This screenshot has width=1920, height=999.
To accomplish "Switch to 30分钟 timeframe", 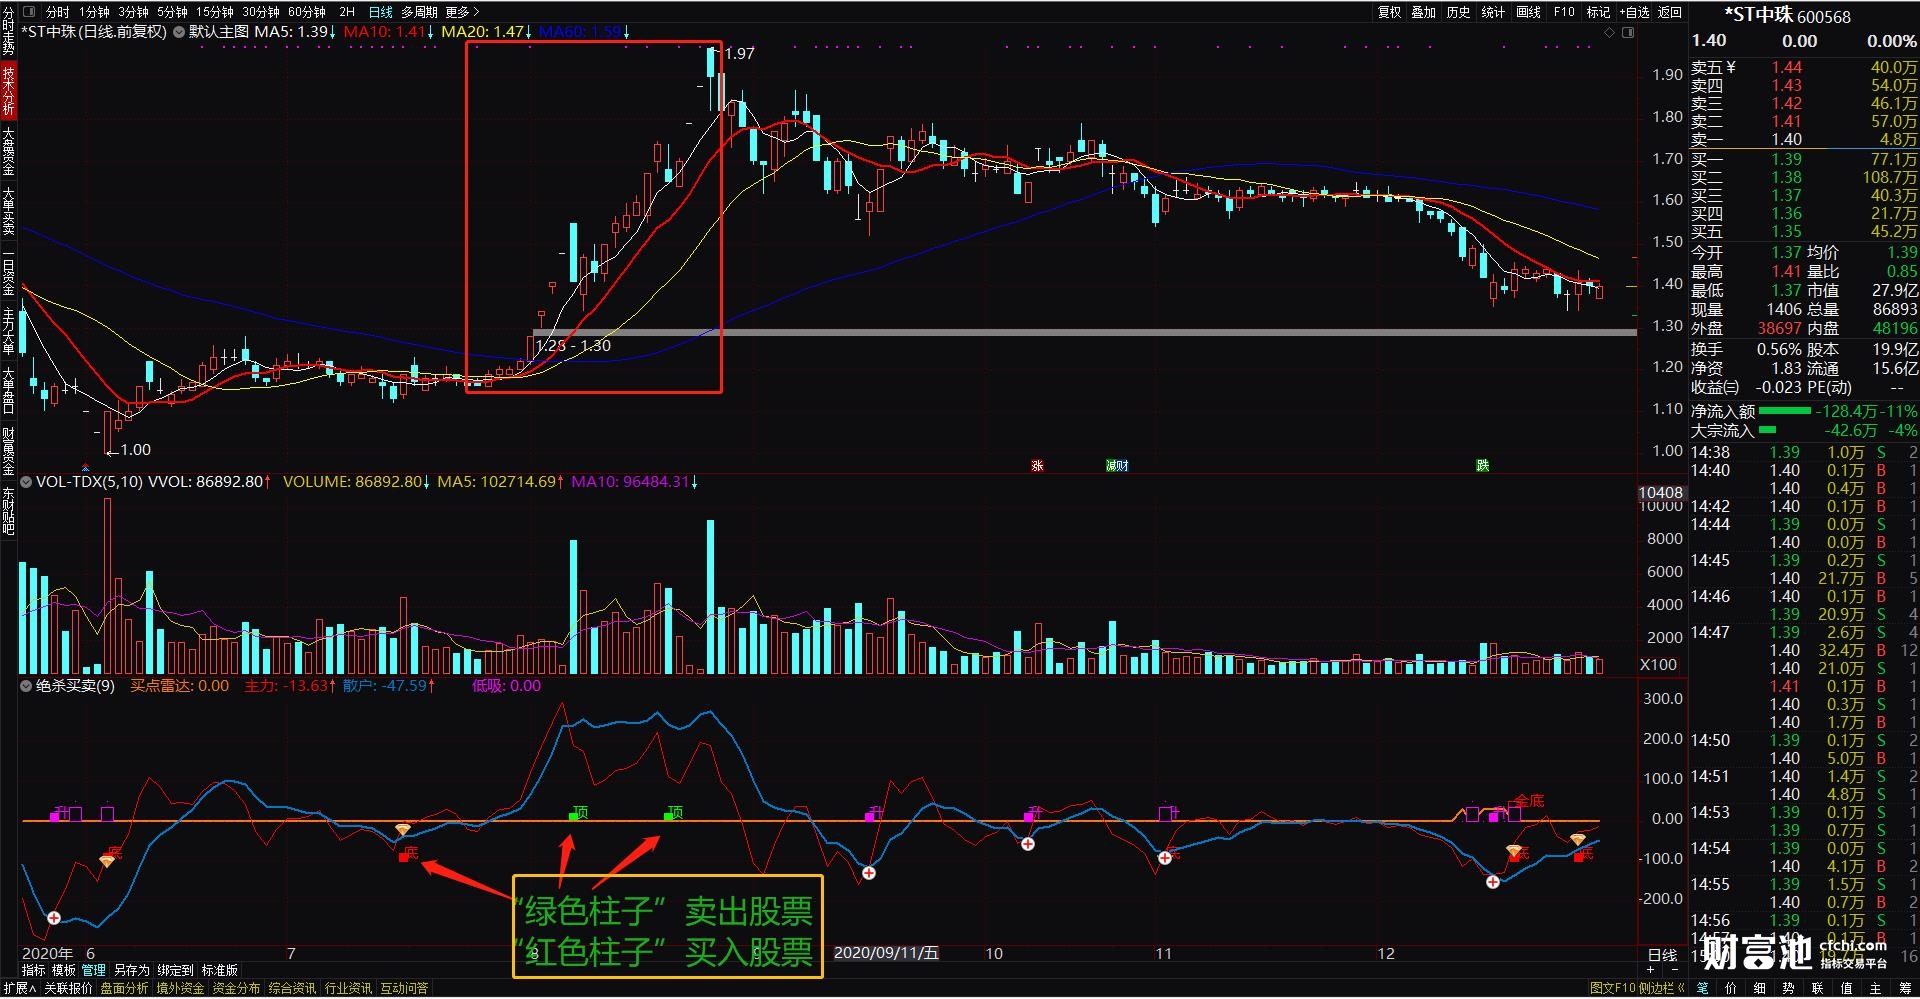I will coord(260,12).
